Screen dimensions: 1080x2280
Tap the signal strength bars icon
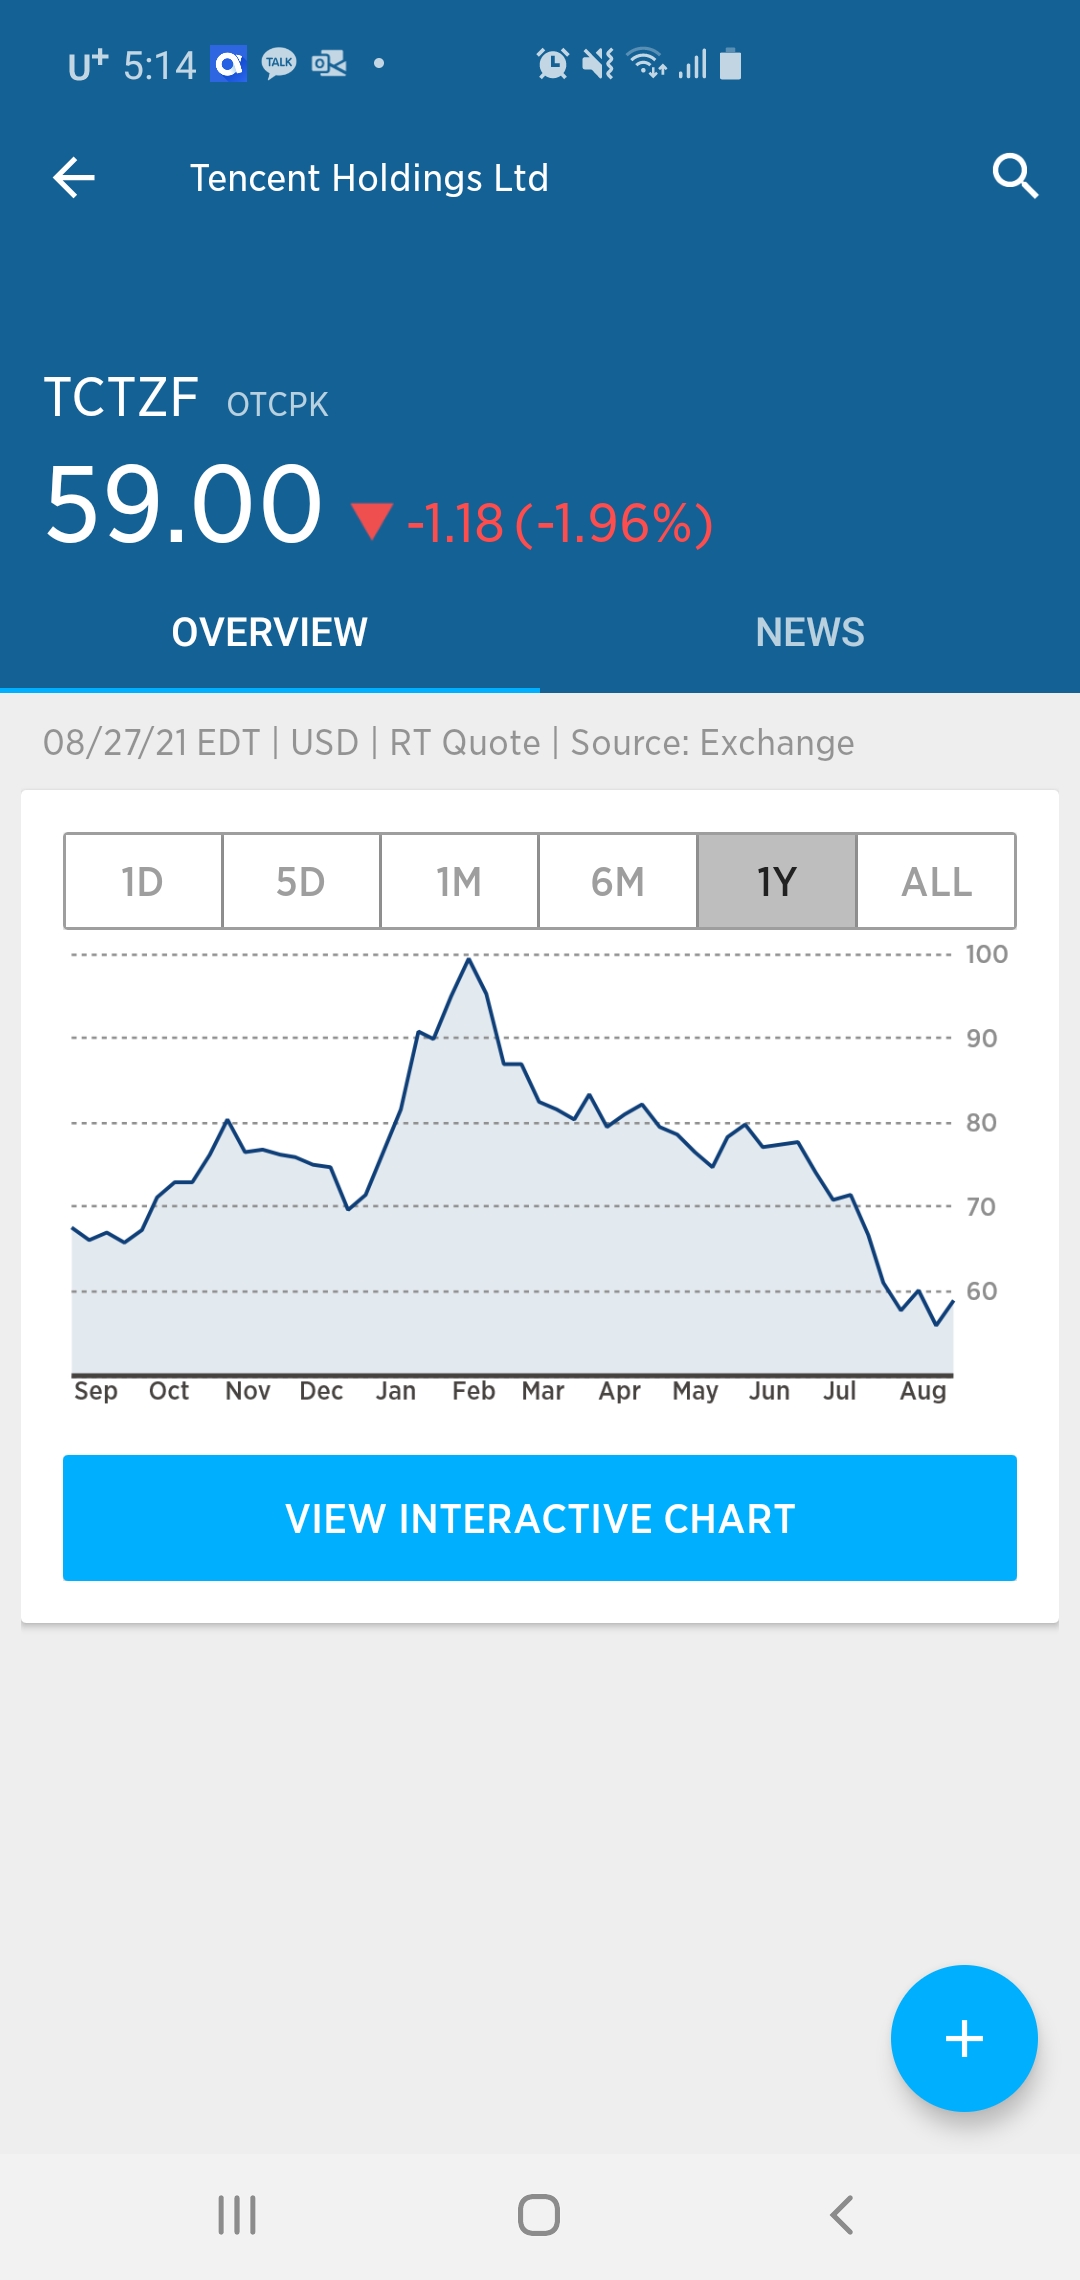click(x=693, y=64)
